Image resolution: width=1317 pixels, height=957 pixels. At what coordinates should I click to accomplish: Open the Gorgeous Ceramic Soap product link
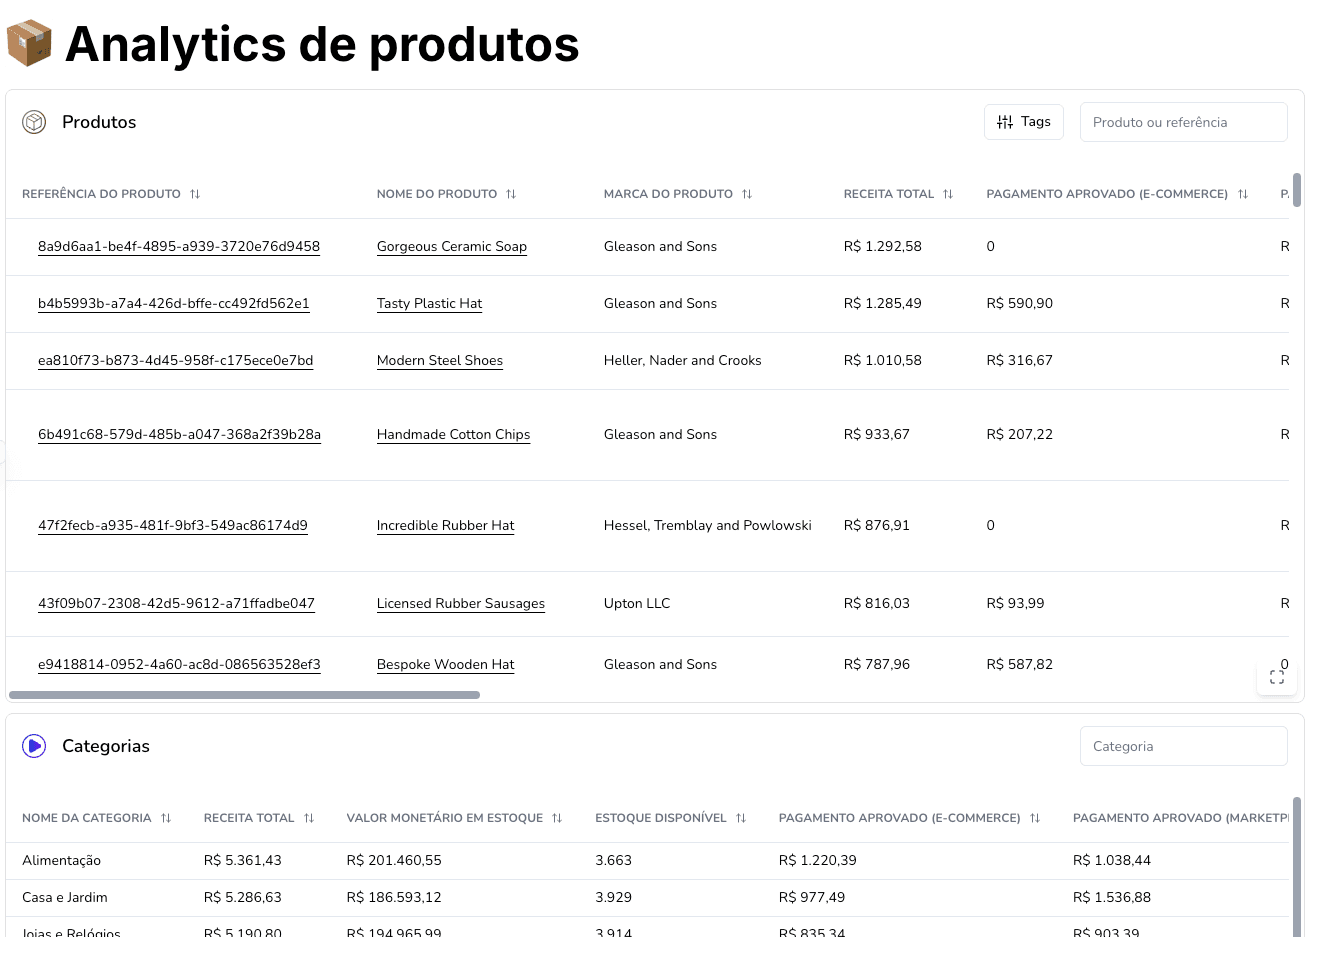click(452, 247)
